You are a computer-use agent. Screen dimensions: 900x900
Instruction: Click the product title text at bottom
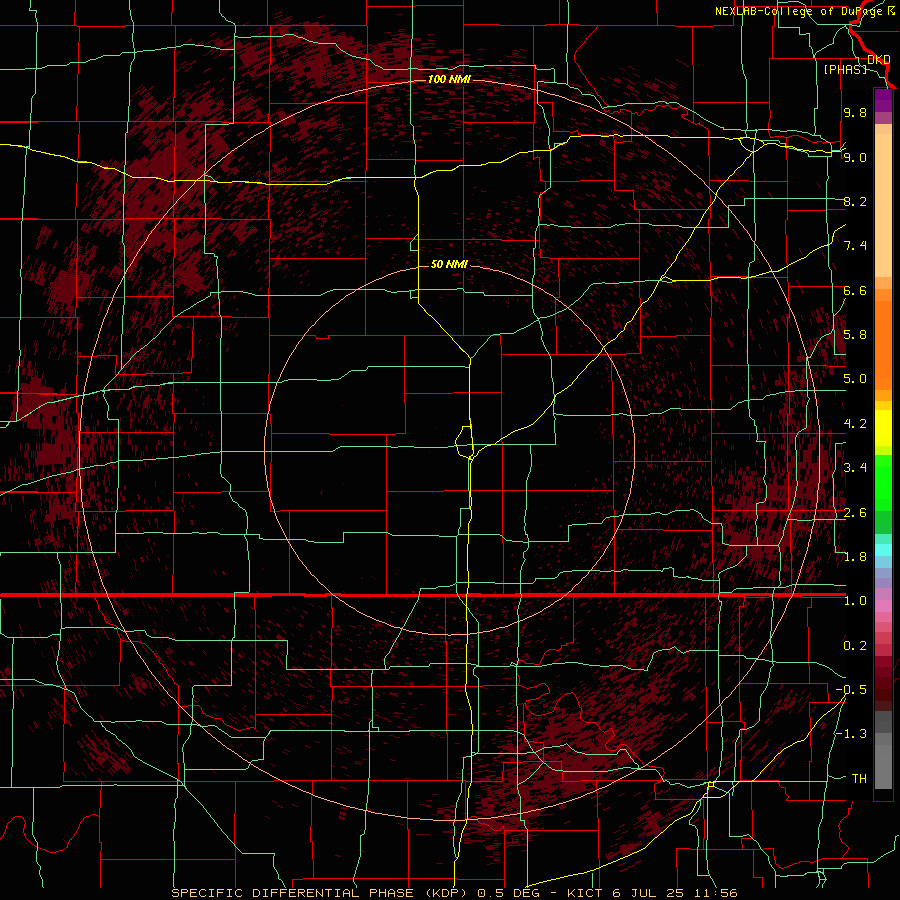click(454, 893)
